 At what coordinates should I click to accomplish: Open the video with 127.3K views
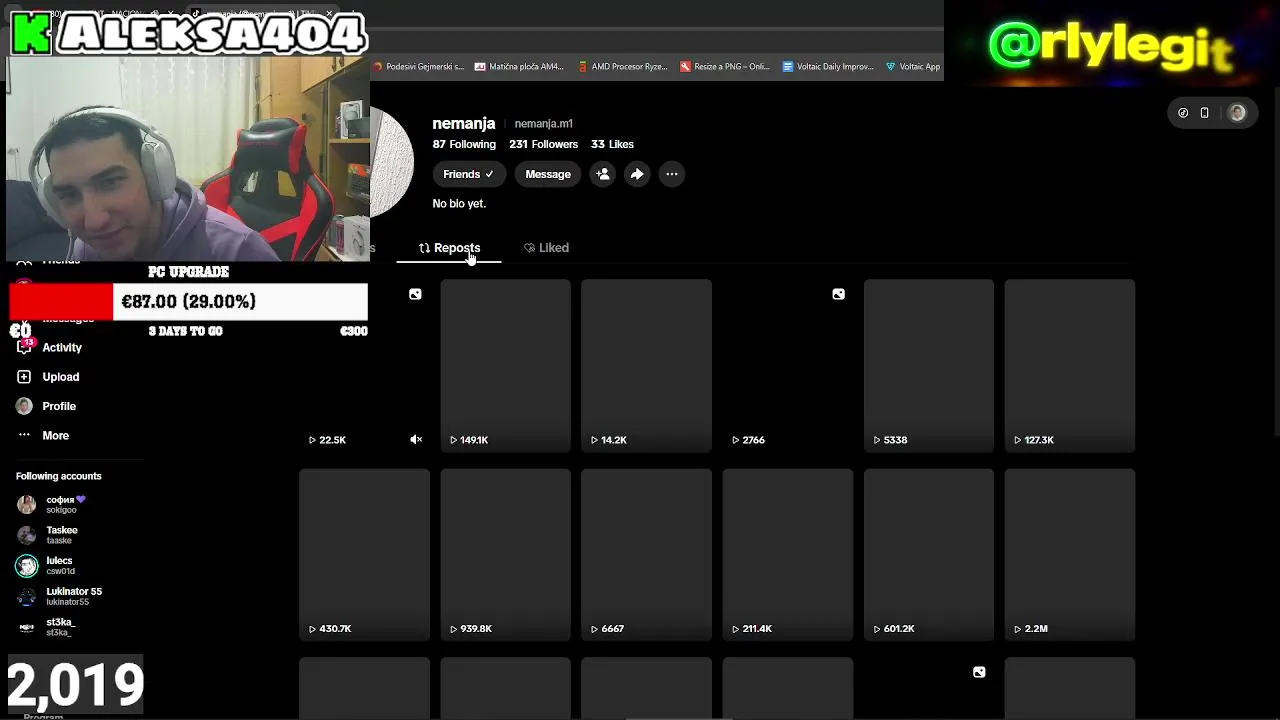tap(1070, 365)
